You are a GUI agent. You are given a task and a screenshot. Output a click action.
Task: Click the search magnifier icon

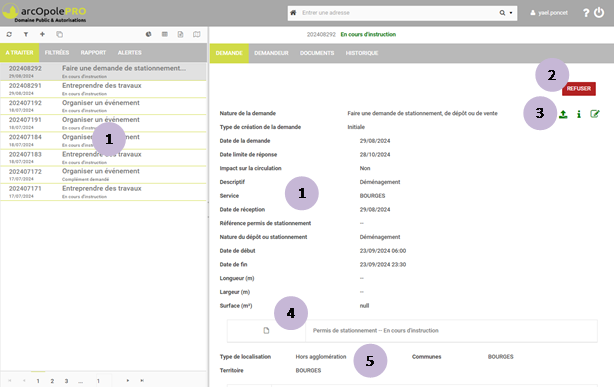click(502, 13)
